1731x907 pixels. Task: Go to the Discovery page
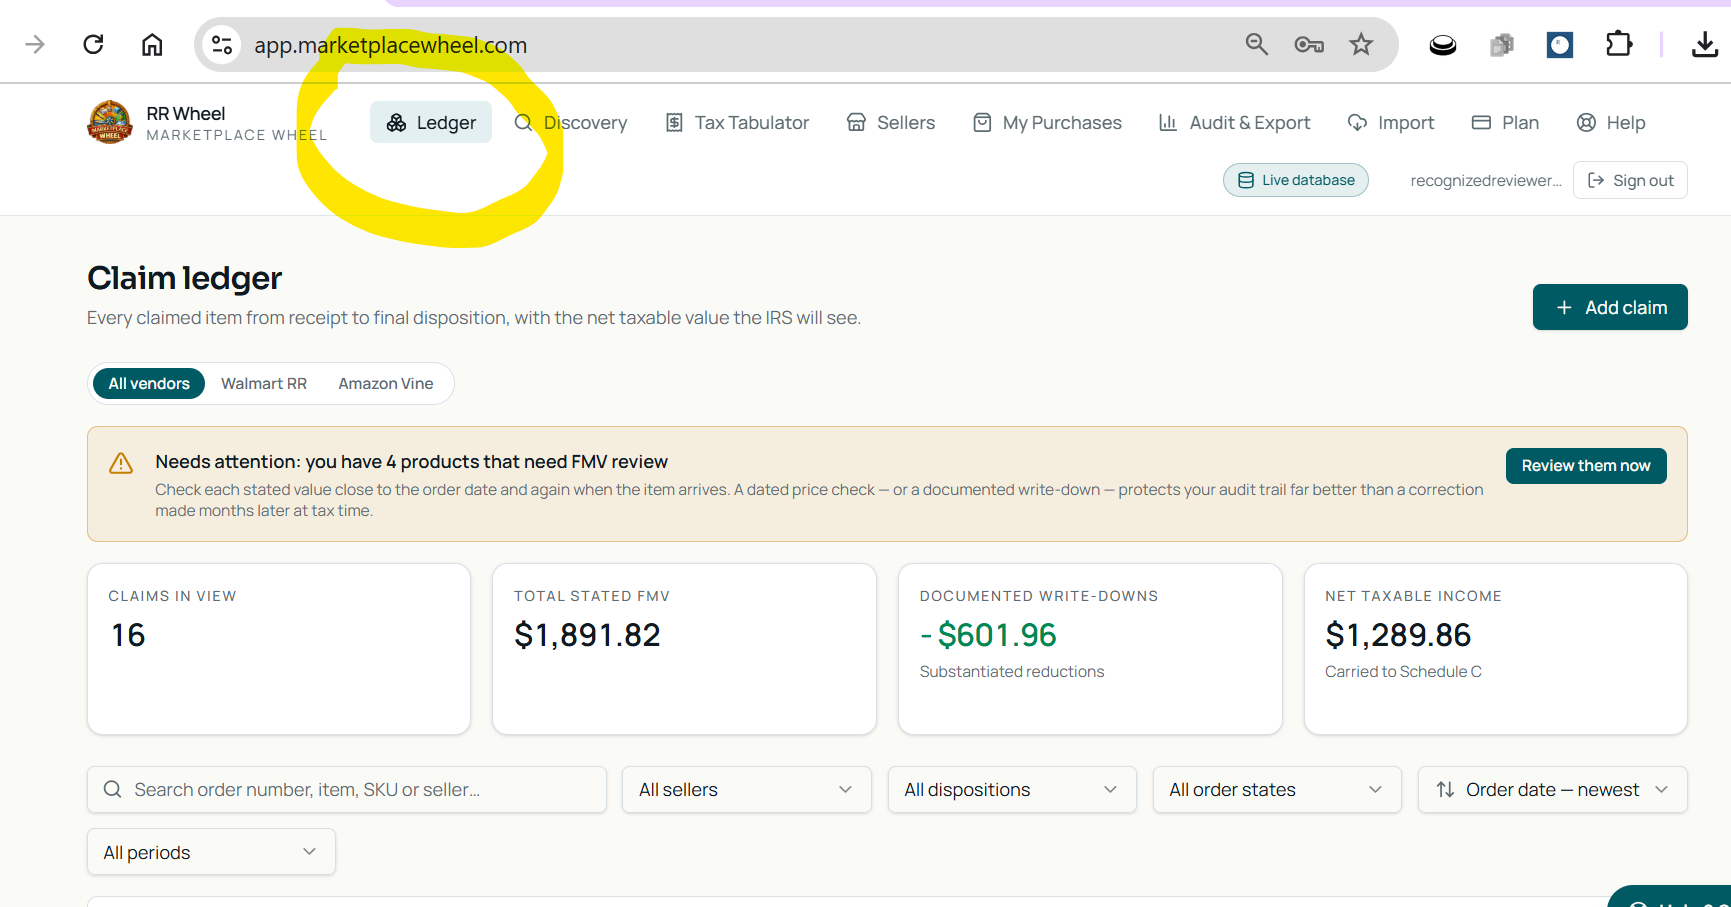tap(571, 122)
